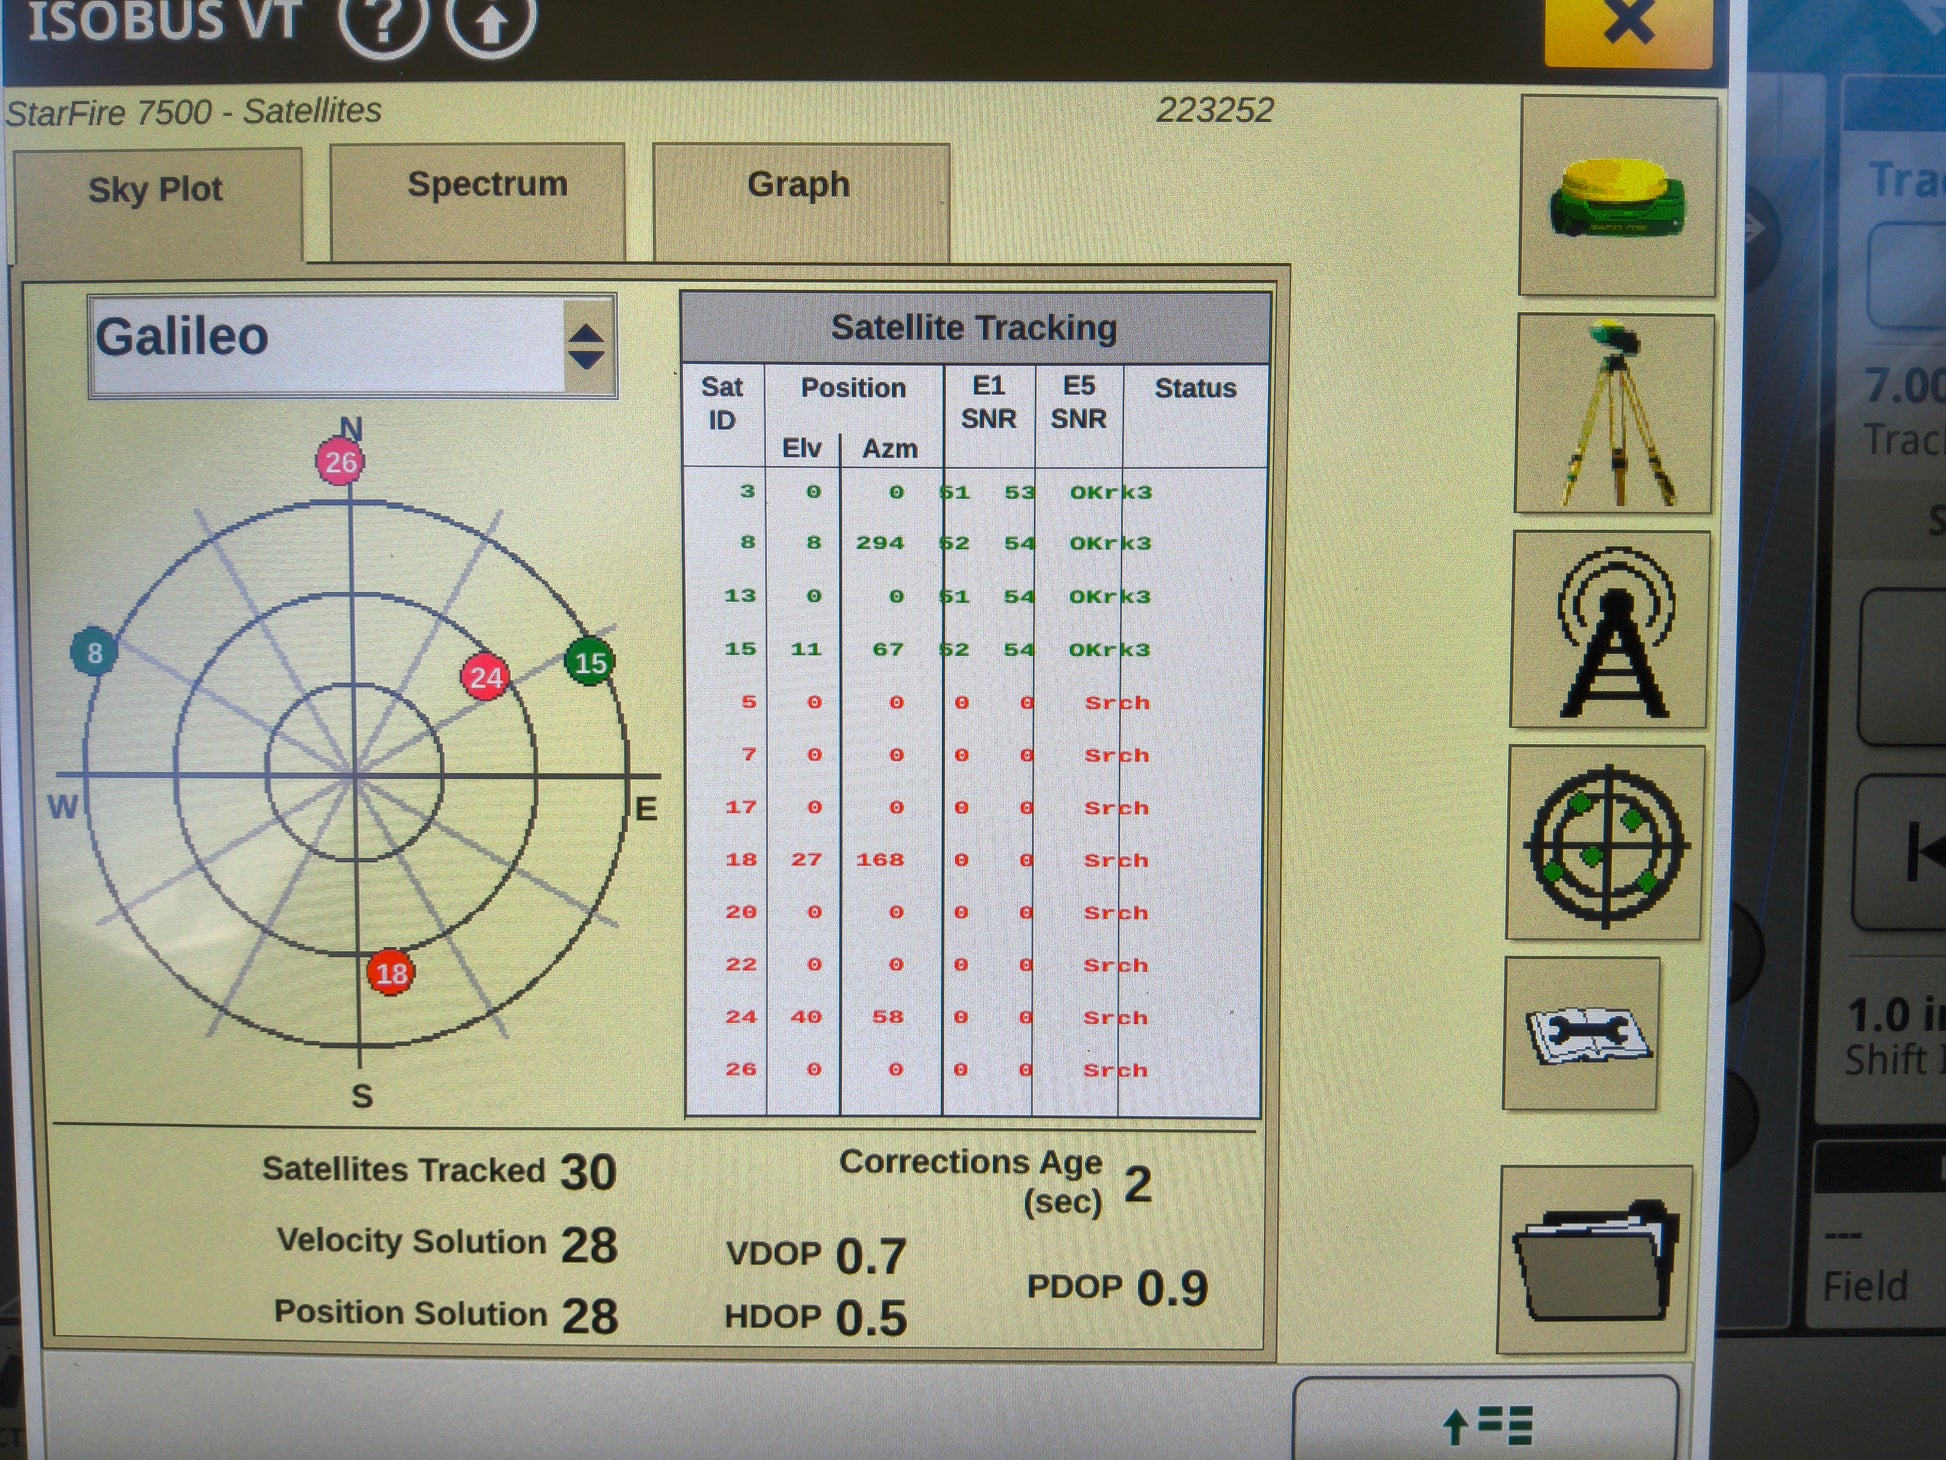Open the folder icon in the sidebar
Image resolution: width=1946 pixels, height=1460 pixels.
1595,1259
